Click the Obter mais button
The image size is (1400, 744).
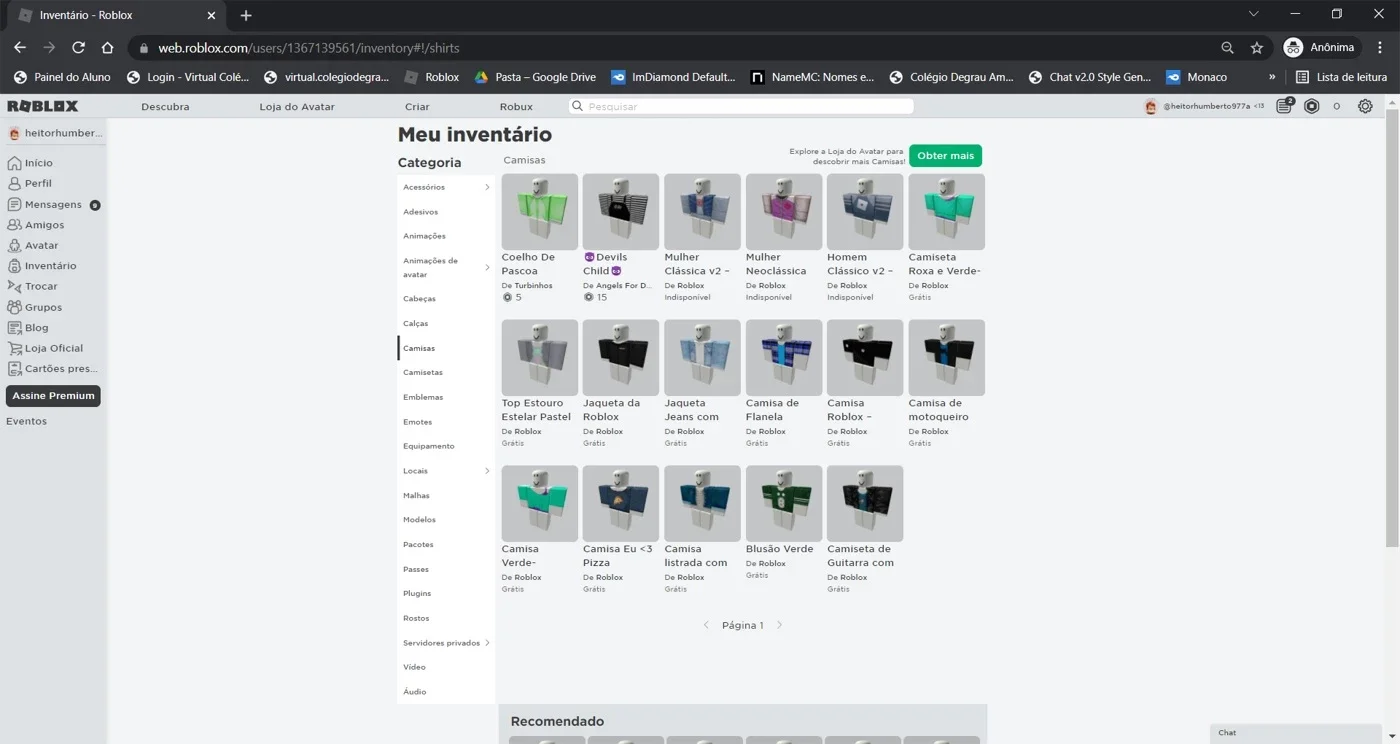[945, 156]
